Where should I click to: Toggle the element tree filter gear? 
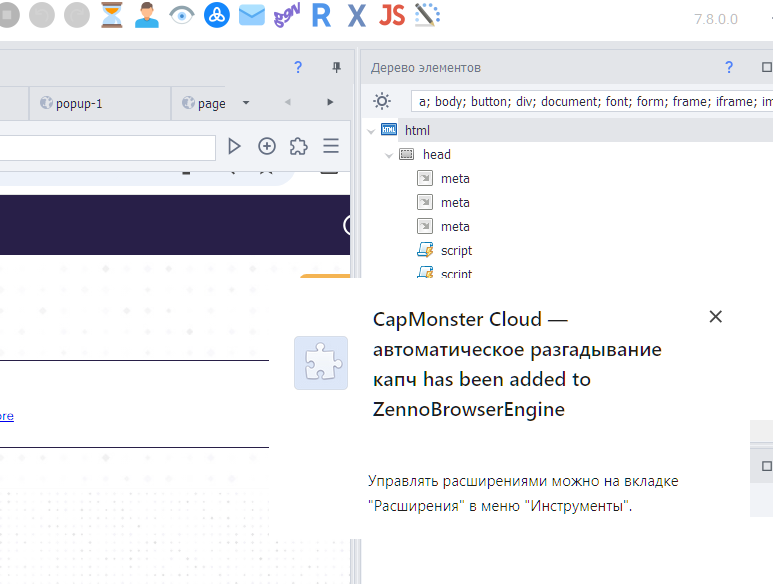coord(382,101)
